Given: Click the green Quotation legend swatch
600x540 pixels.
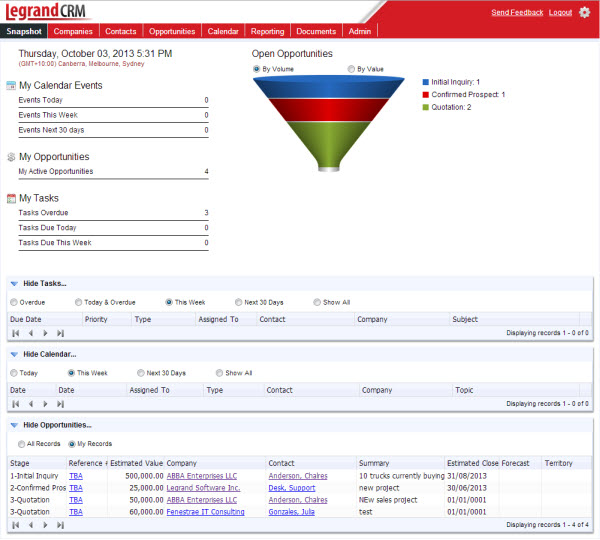Looking at the screenshot, I should [425, 107].
